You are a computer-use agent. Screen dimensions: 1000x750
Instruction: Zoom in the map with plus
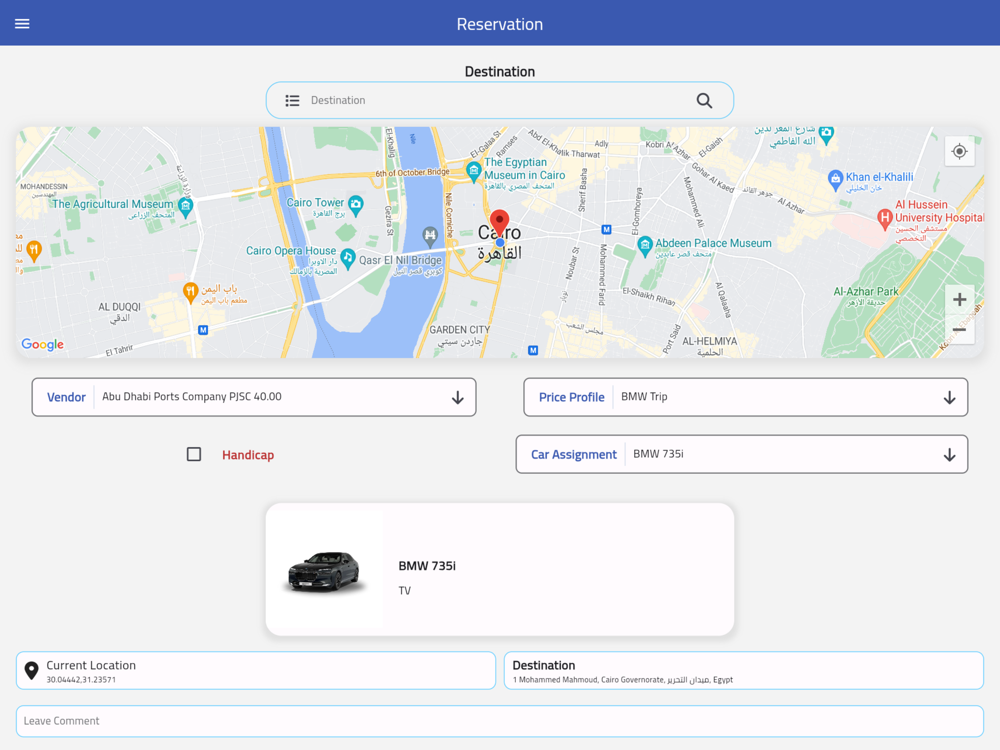click(x=959, y=300)
